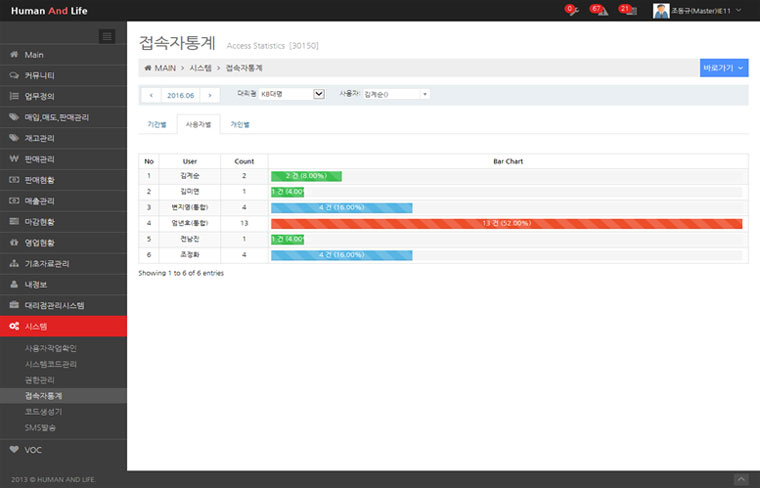Go to next month with right arrow
The width and height of the screenshot is (760, 488).
tap(210, 95)
